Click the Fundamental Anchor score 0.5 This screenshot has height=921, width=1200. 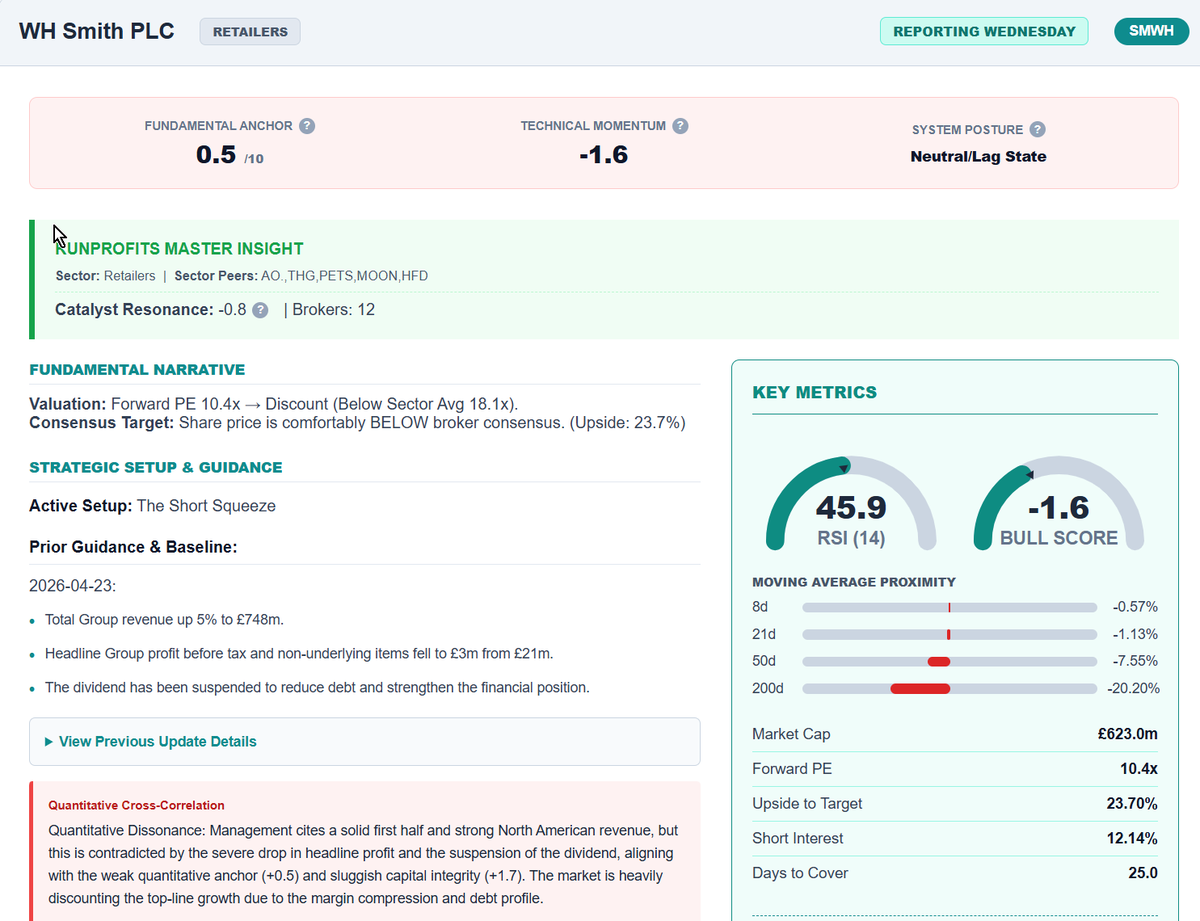[x=216, y=154]
